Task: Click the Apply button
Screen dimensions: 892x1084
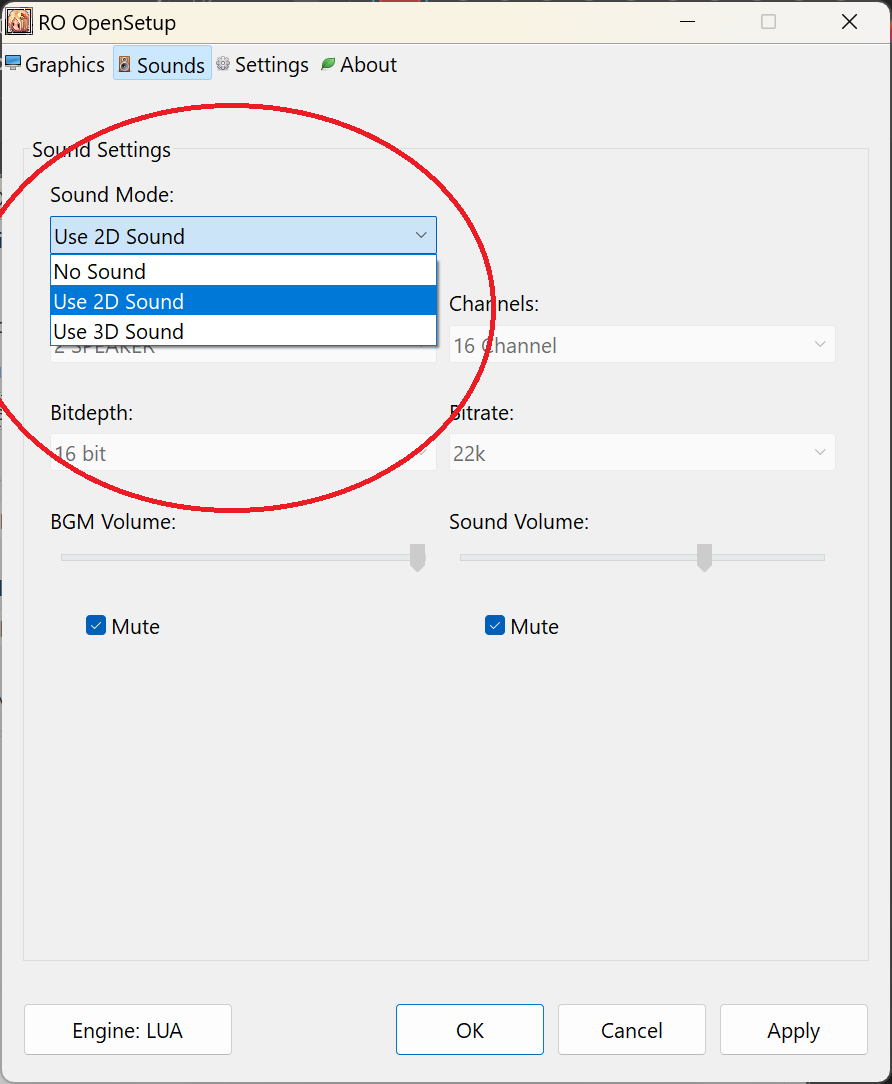Action: [x=793, y=1030]
